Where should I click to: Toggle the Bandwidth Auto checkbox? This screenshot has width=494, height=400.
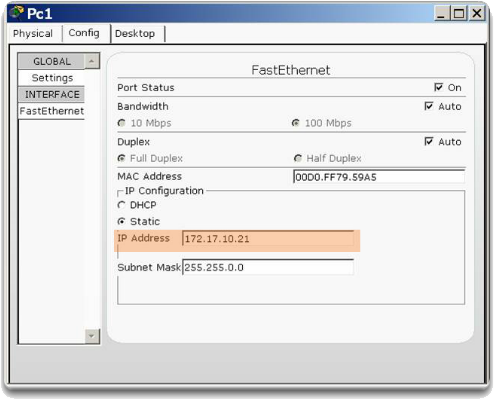(429, 106)
